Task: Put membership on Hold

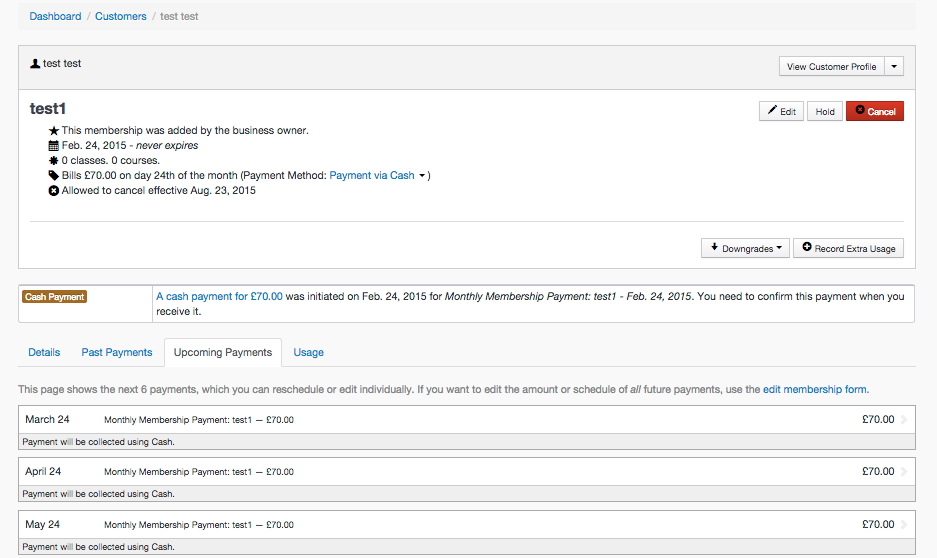Action: [825, 112]
